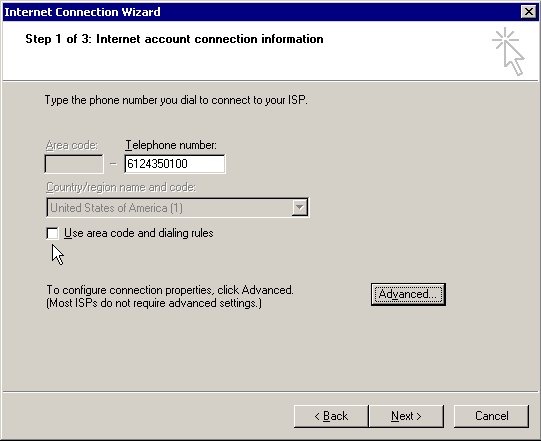Screen dimensions: 541x441
Task: Go to the Next wizard step
Action: click(x=406, y=416)
